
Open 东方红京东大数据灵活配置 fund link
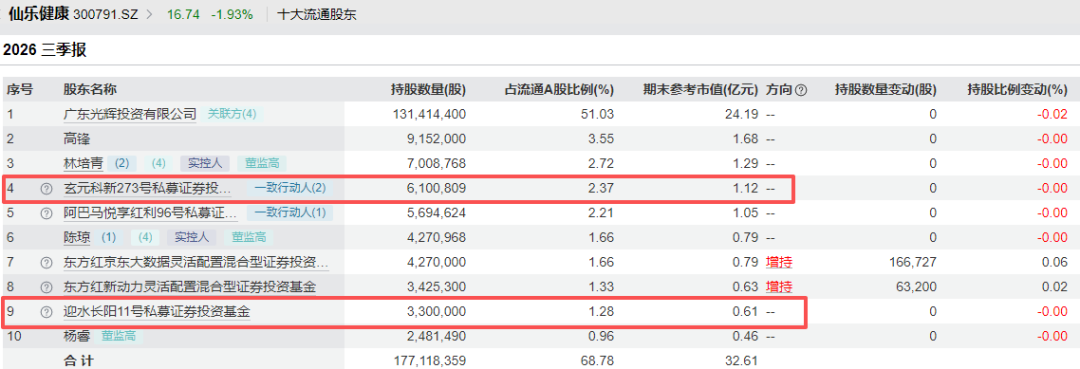(x=196, y=262)
